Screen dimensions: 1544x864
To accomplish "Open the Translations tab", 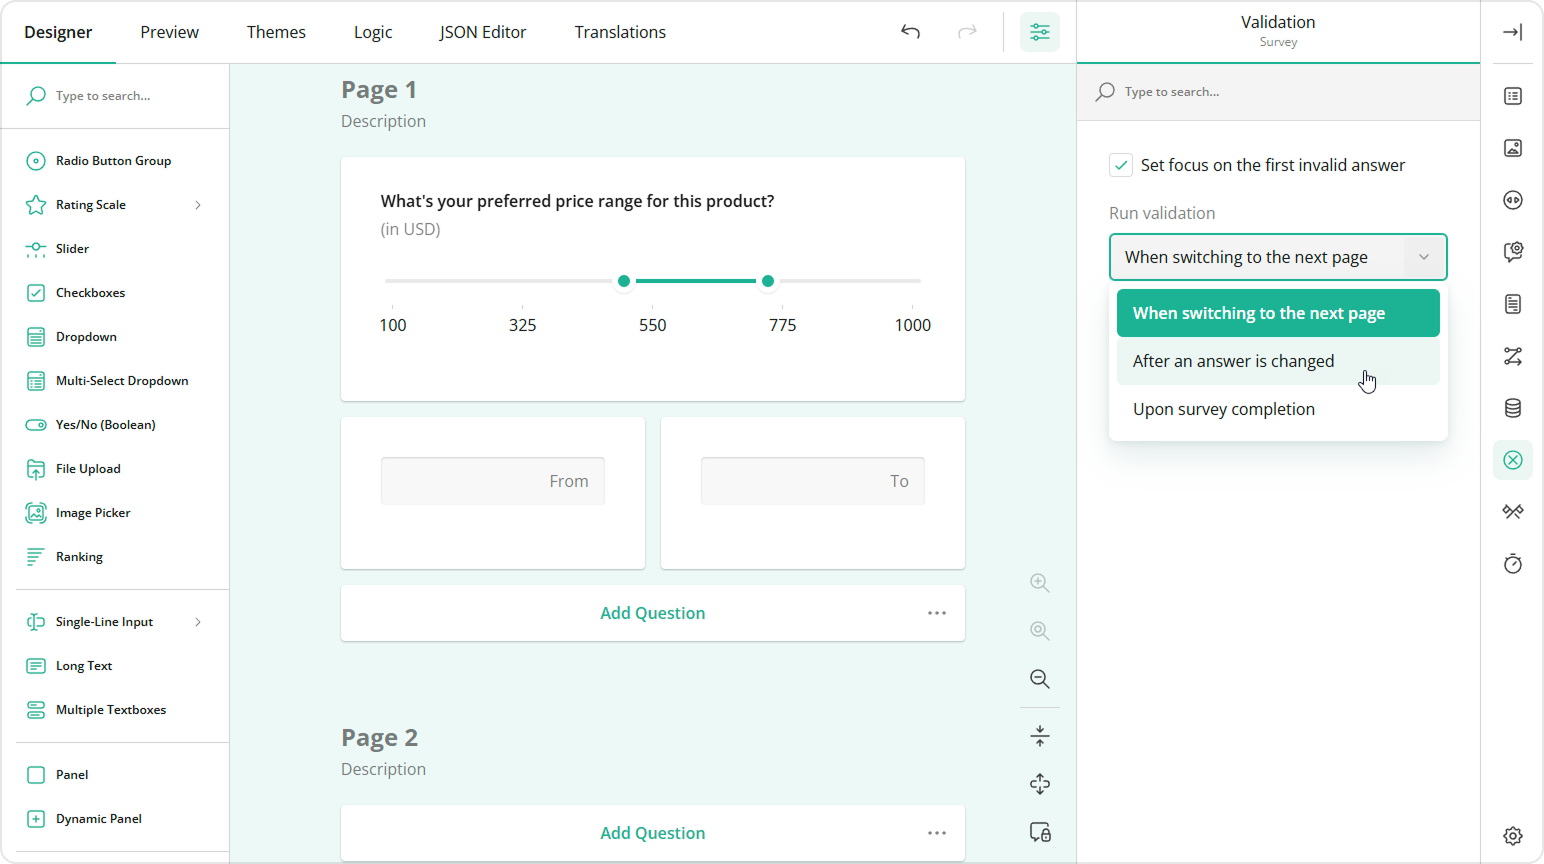I will (620, 31).
